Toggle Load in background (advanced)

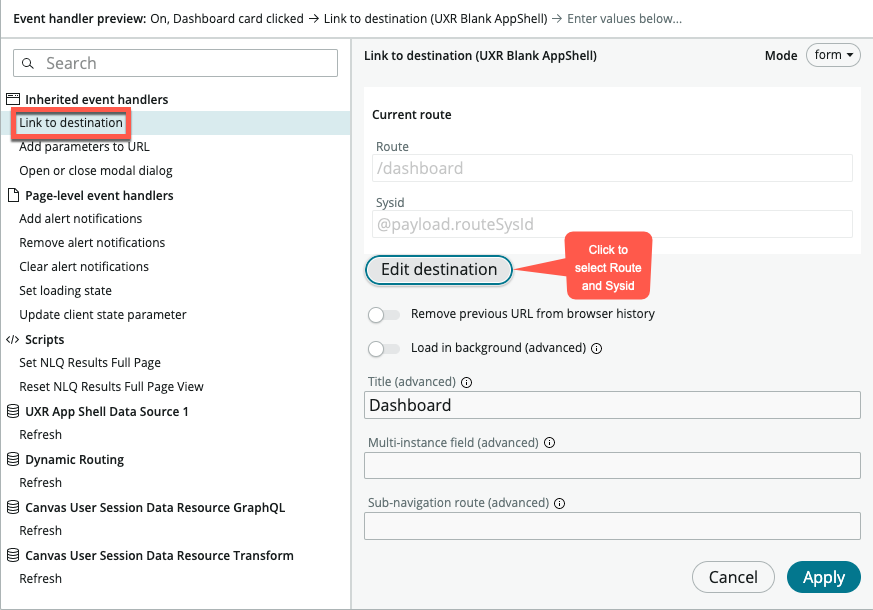click(x=384, y=347)
